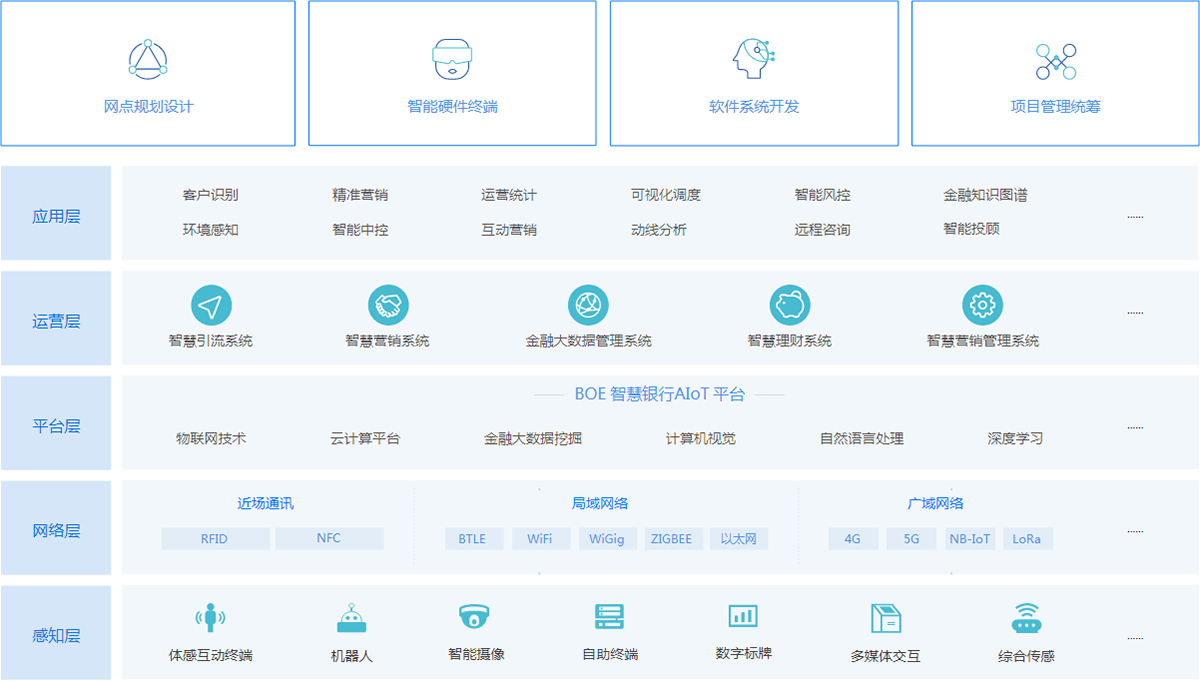Select the 智慧营销系统 handshake icon
The height and width of the screenshot is (681, 1200).
coord(388,305)
